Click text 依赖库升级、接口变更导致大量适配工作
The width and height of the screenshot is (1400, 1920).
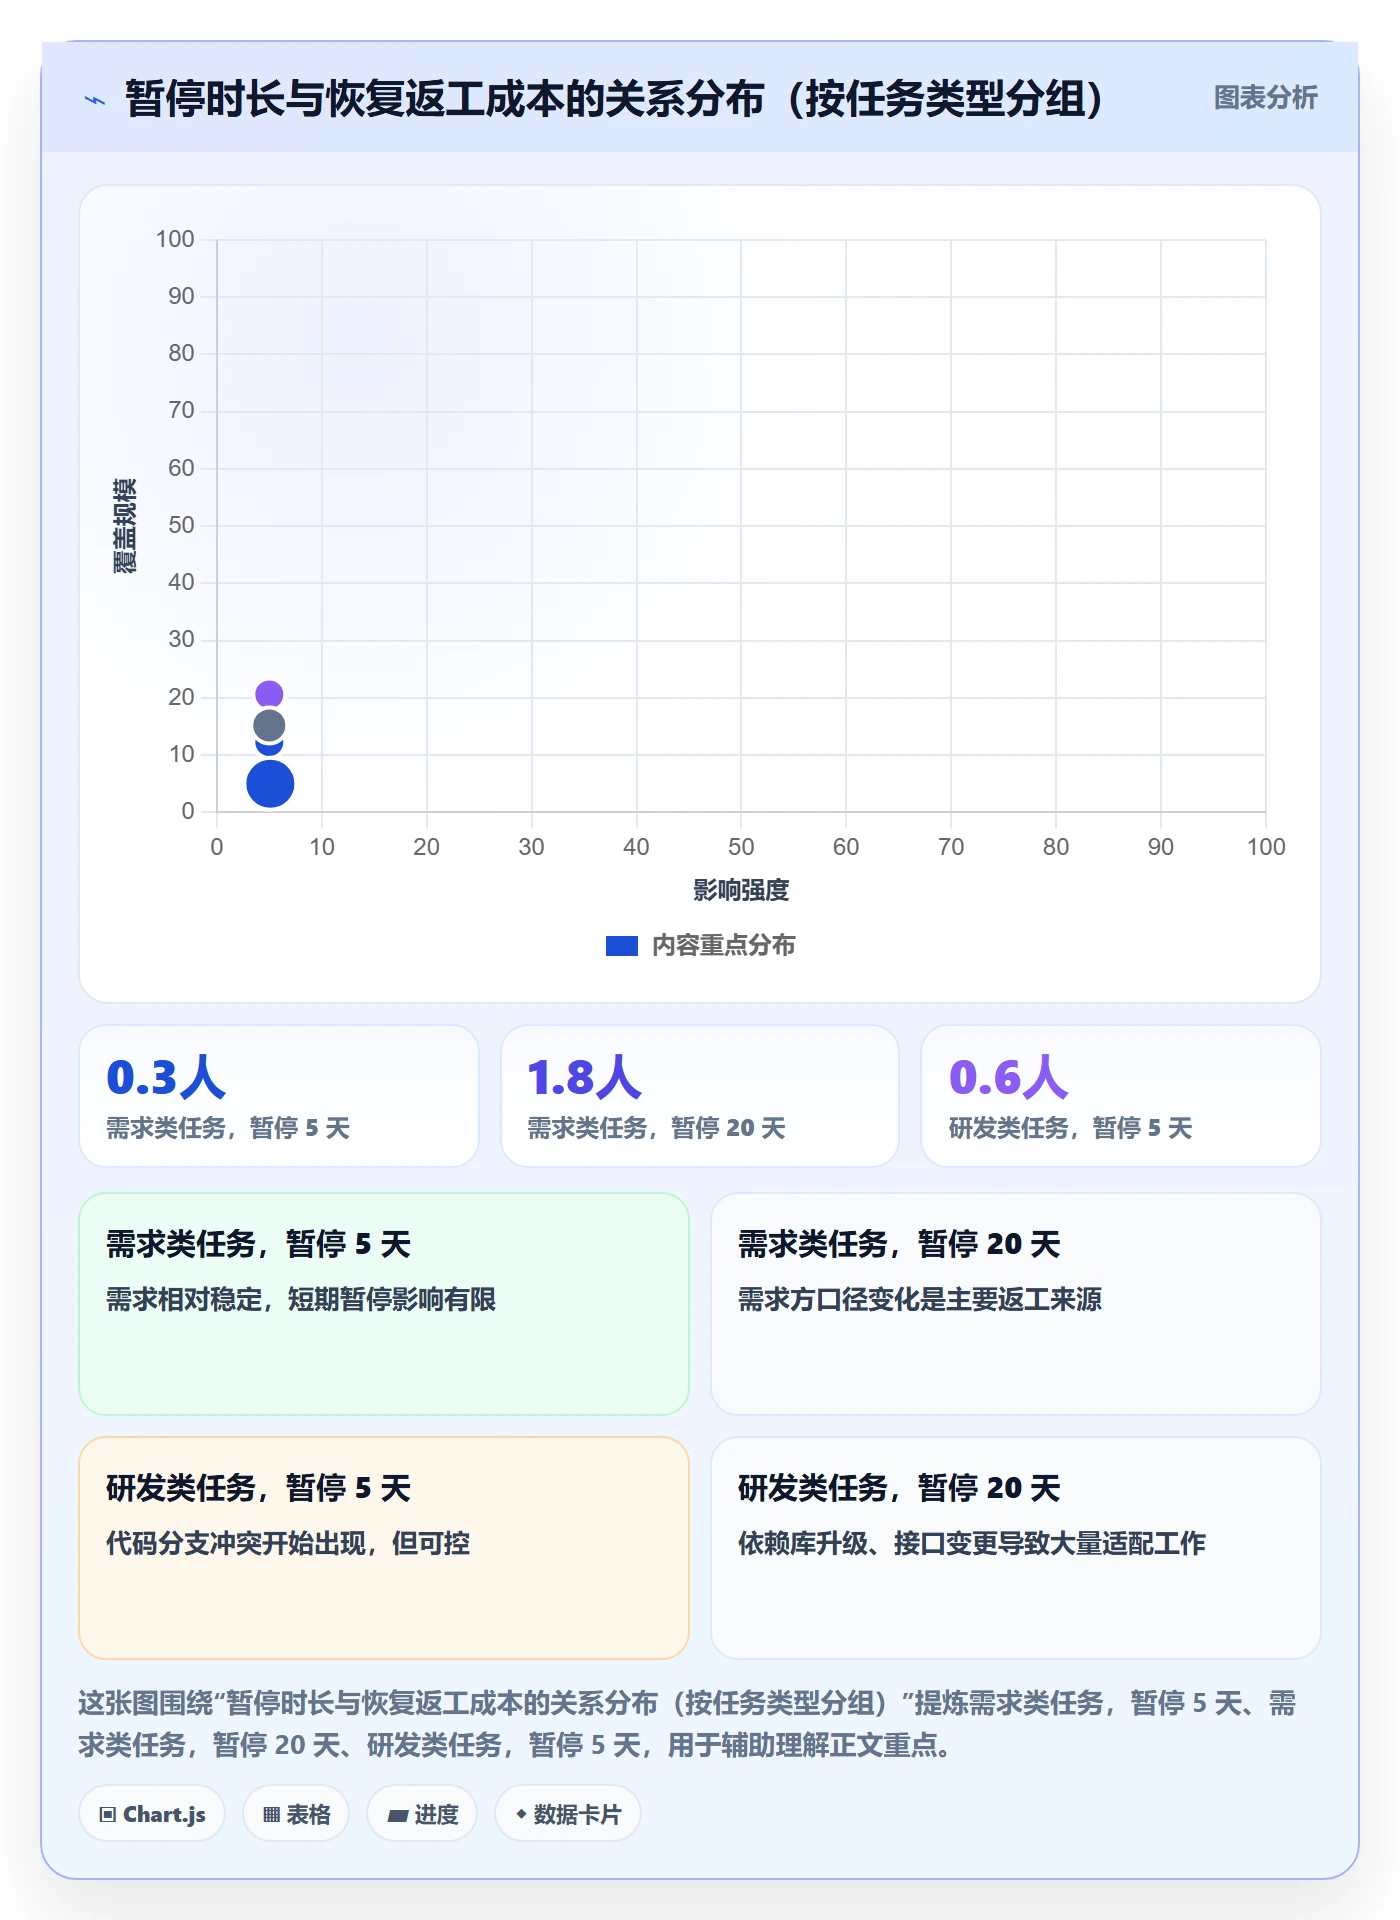coord(972,1543)
